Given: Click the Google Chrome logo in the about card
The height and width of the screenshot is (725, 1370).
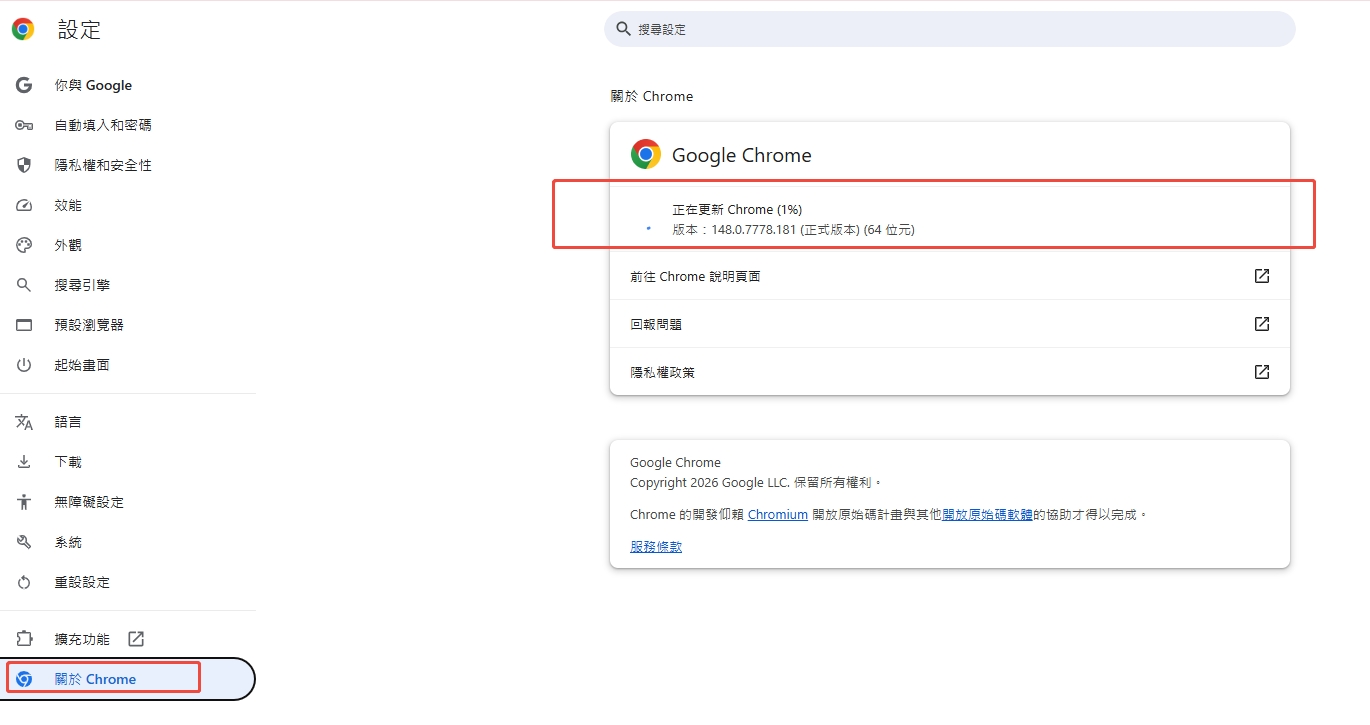Looking at the screenshot, I should (x=646, y=154).
